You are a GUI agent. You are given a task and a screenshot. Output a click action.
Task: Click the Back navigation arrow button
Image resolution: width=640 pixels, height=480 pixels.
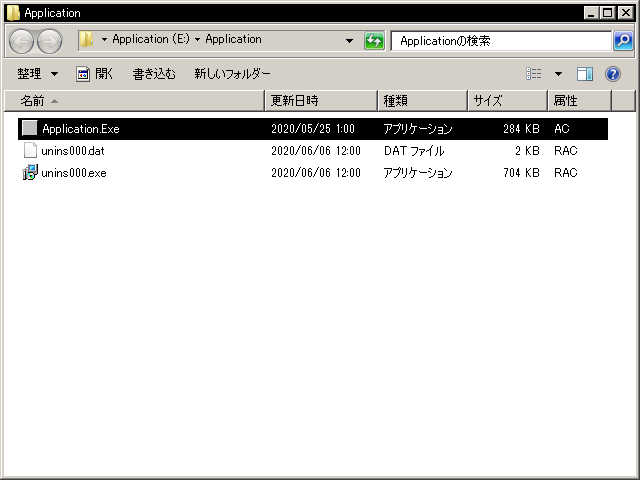click(22, 41)
